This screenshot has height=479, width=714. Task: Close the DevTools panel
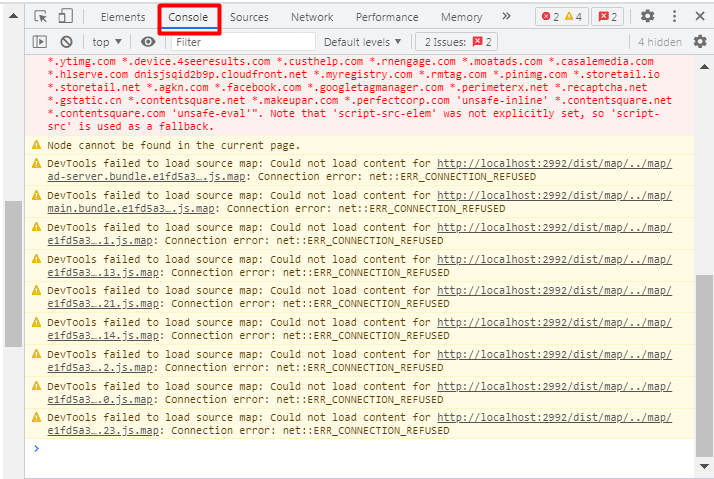click(x=698, y=17)
